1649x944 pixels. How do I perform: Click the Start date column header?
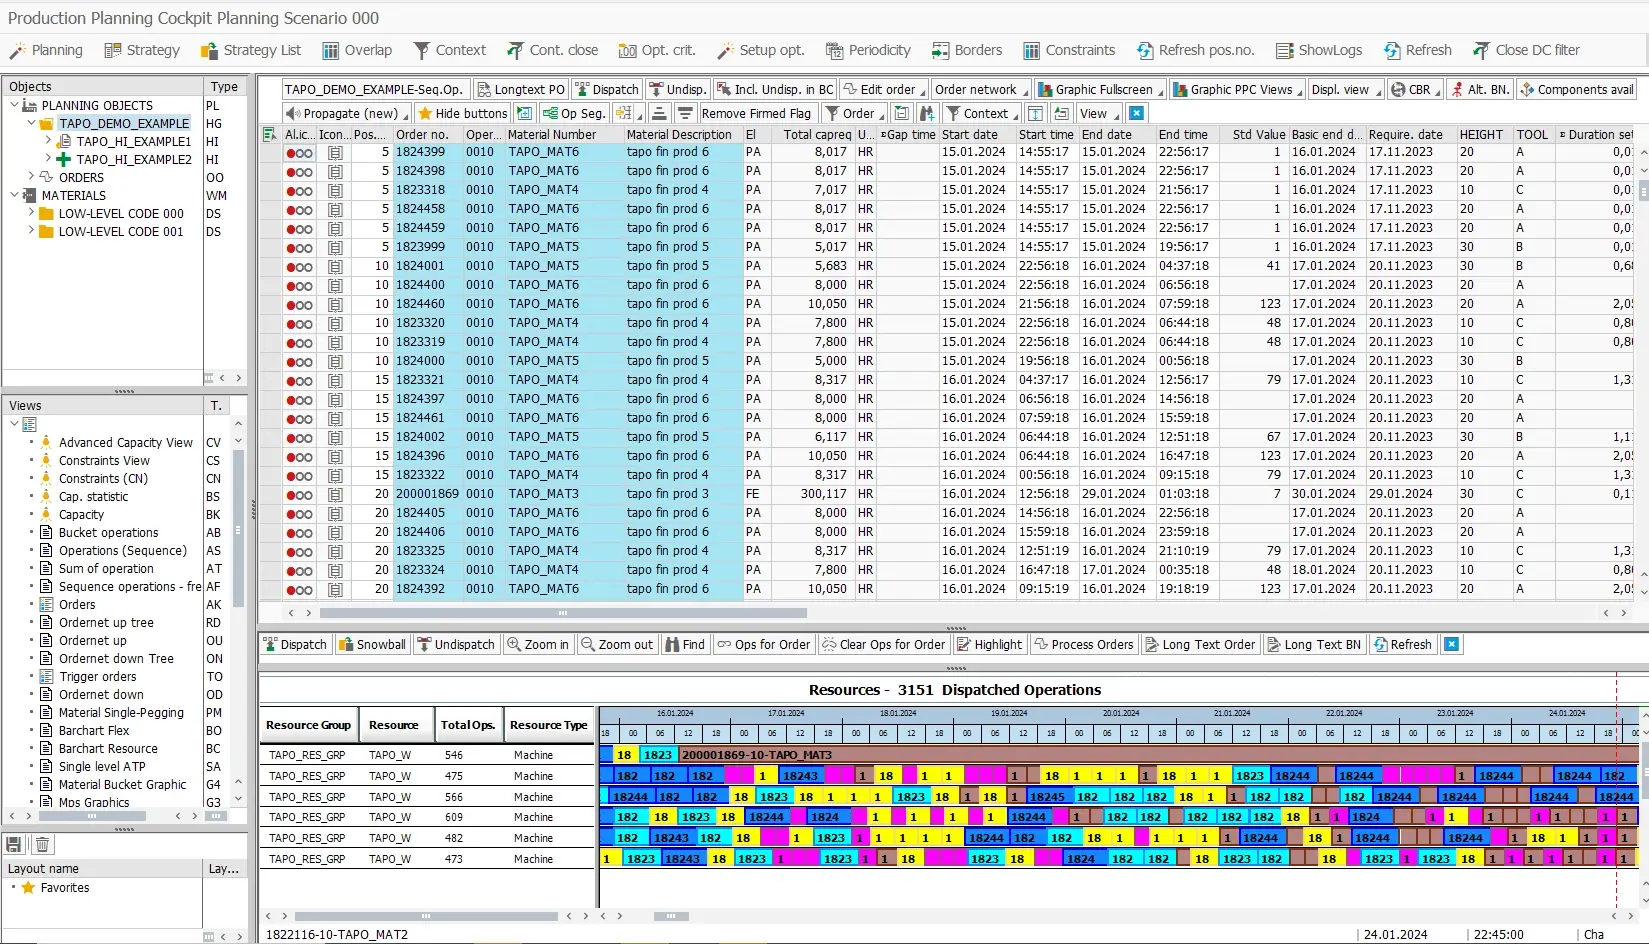(977, 134)
